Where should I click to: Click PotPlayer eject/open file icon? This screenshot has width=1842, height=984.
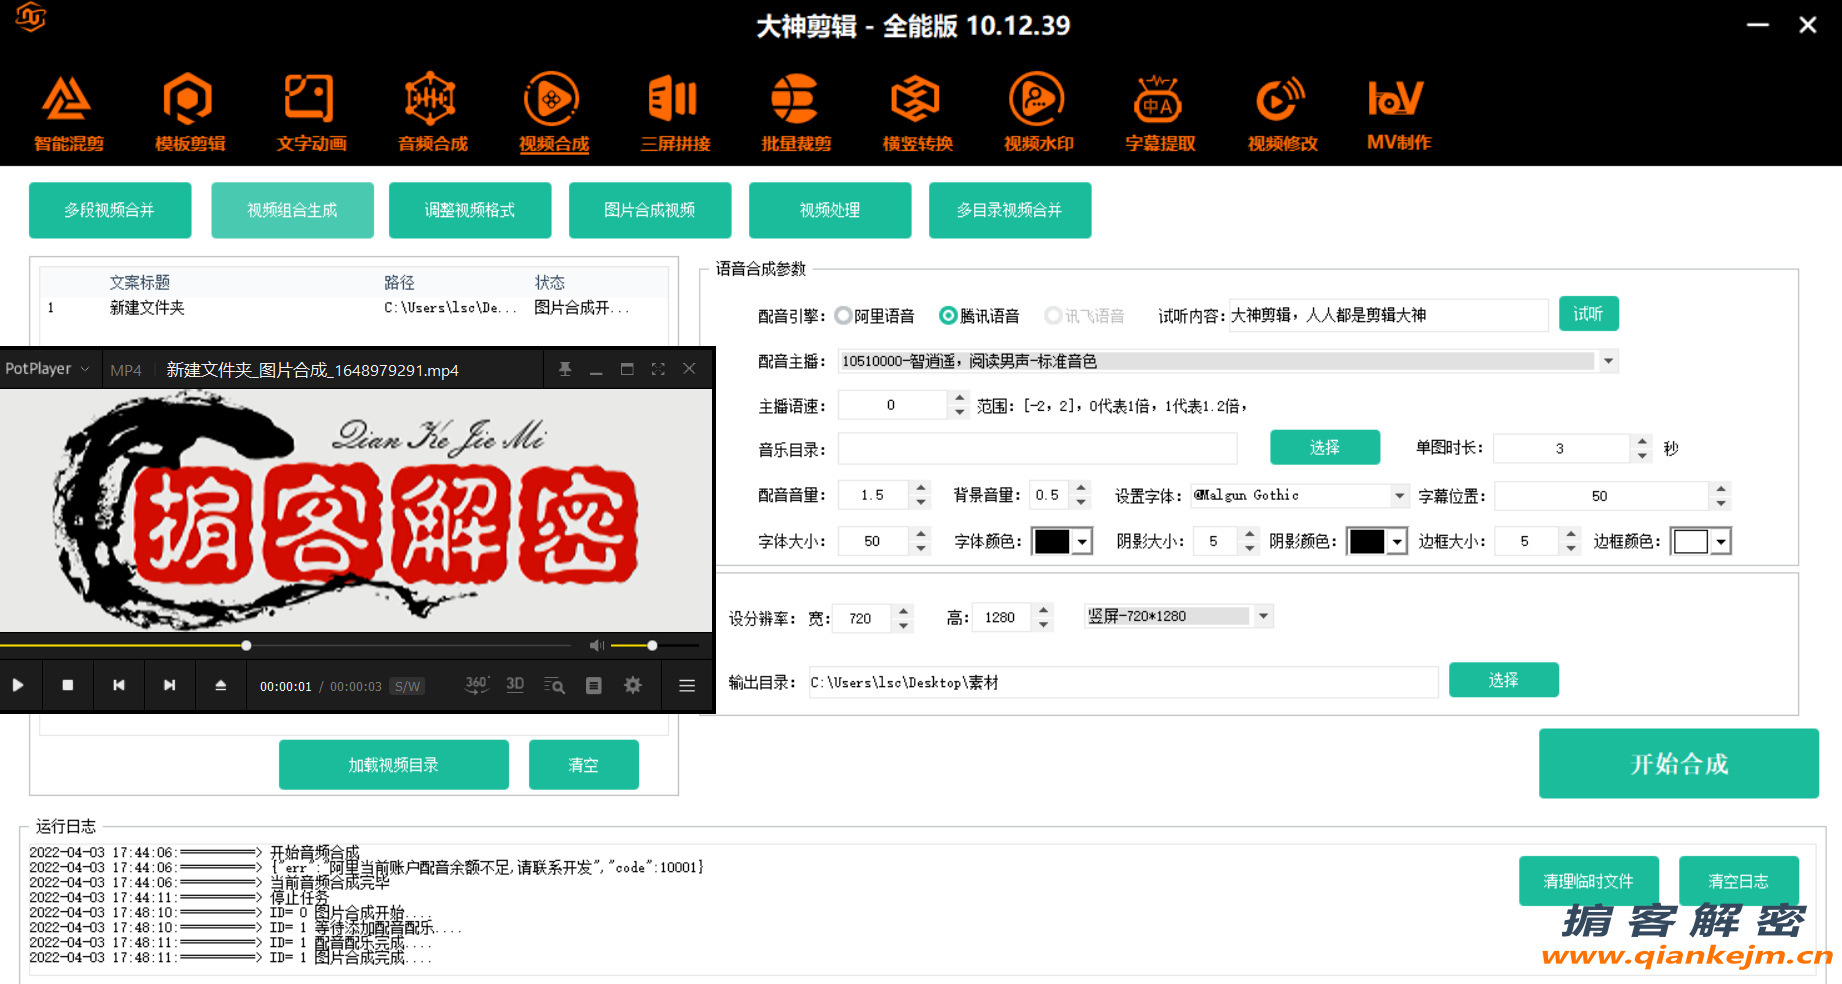221,685
